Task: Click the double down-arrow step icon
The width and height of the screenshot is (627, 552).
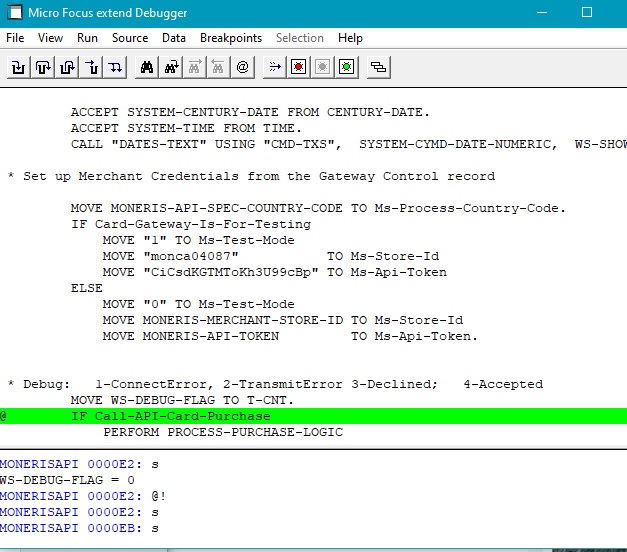Action: coord(115,67)
